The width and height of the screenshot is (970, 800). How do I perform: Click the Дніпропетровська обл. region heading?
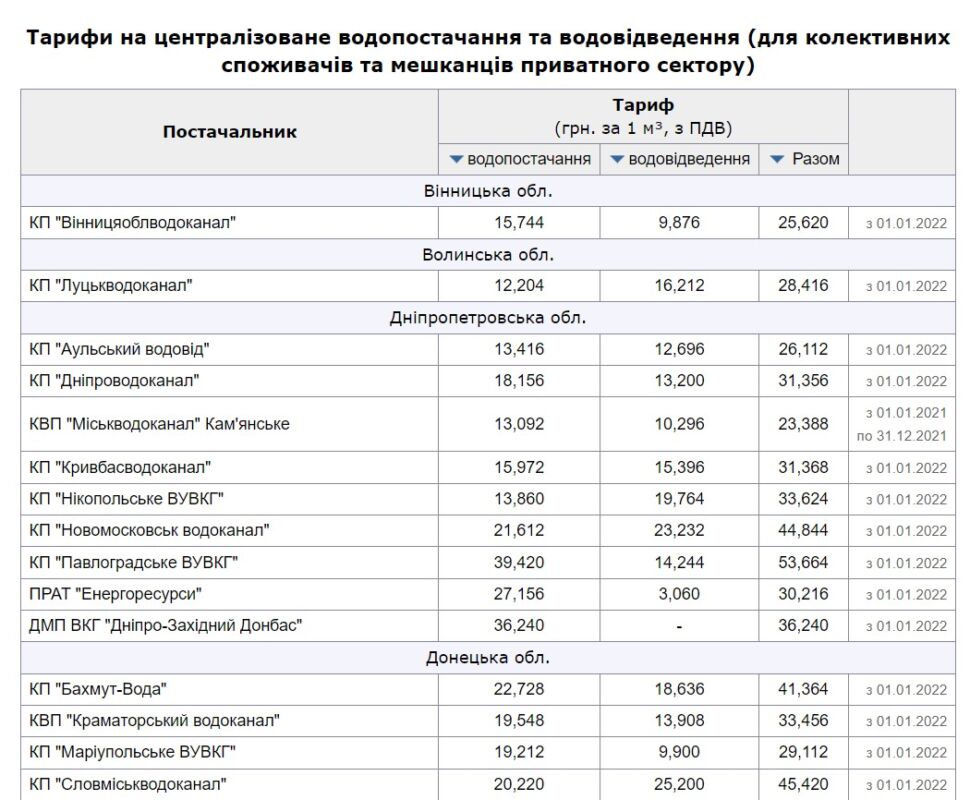[x=487, y=318]
